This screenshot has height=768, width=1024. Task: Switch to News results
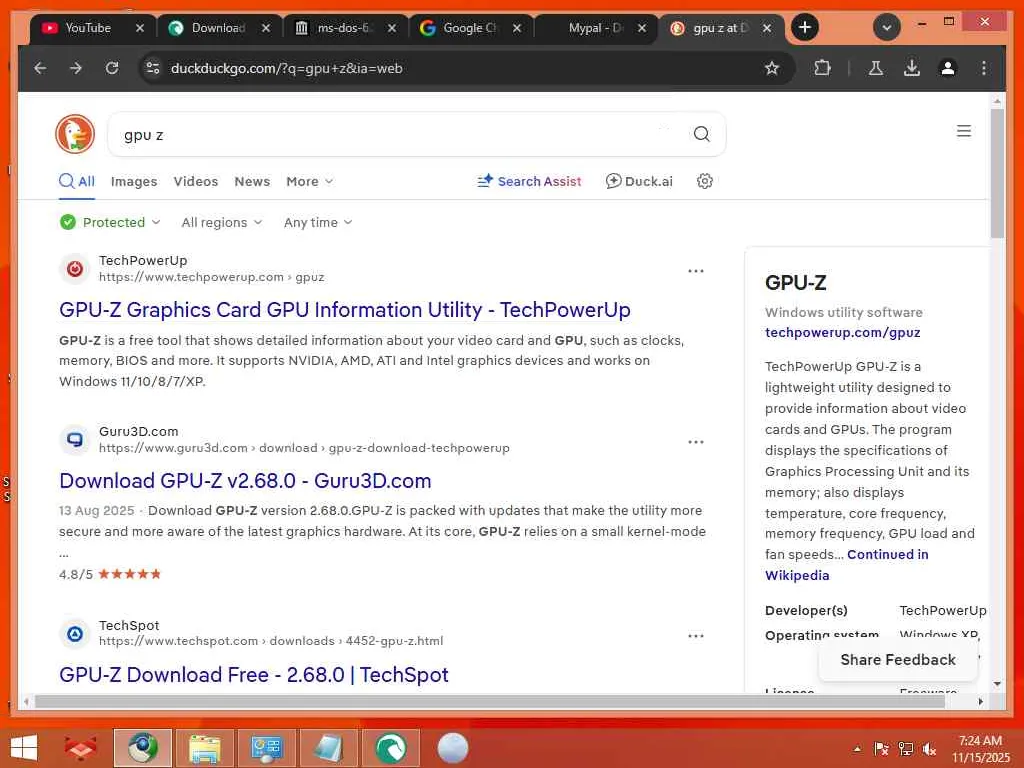pyautogui.click(x=252, y=182)
